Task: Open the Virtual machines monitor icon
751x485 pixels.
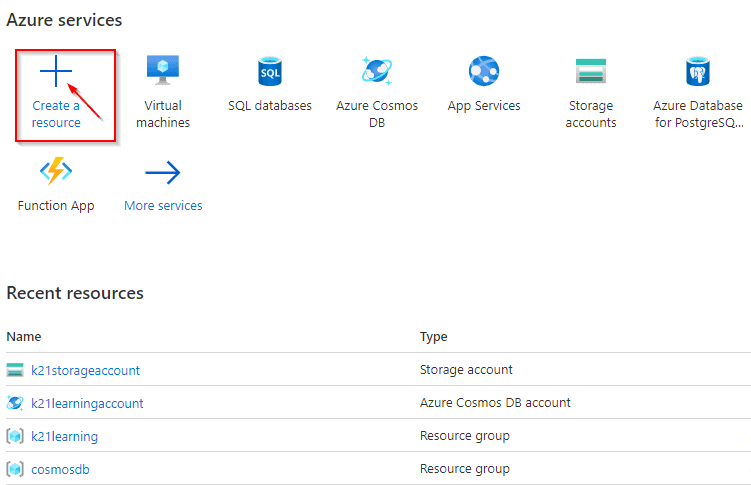Action: click(163, 70)
